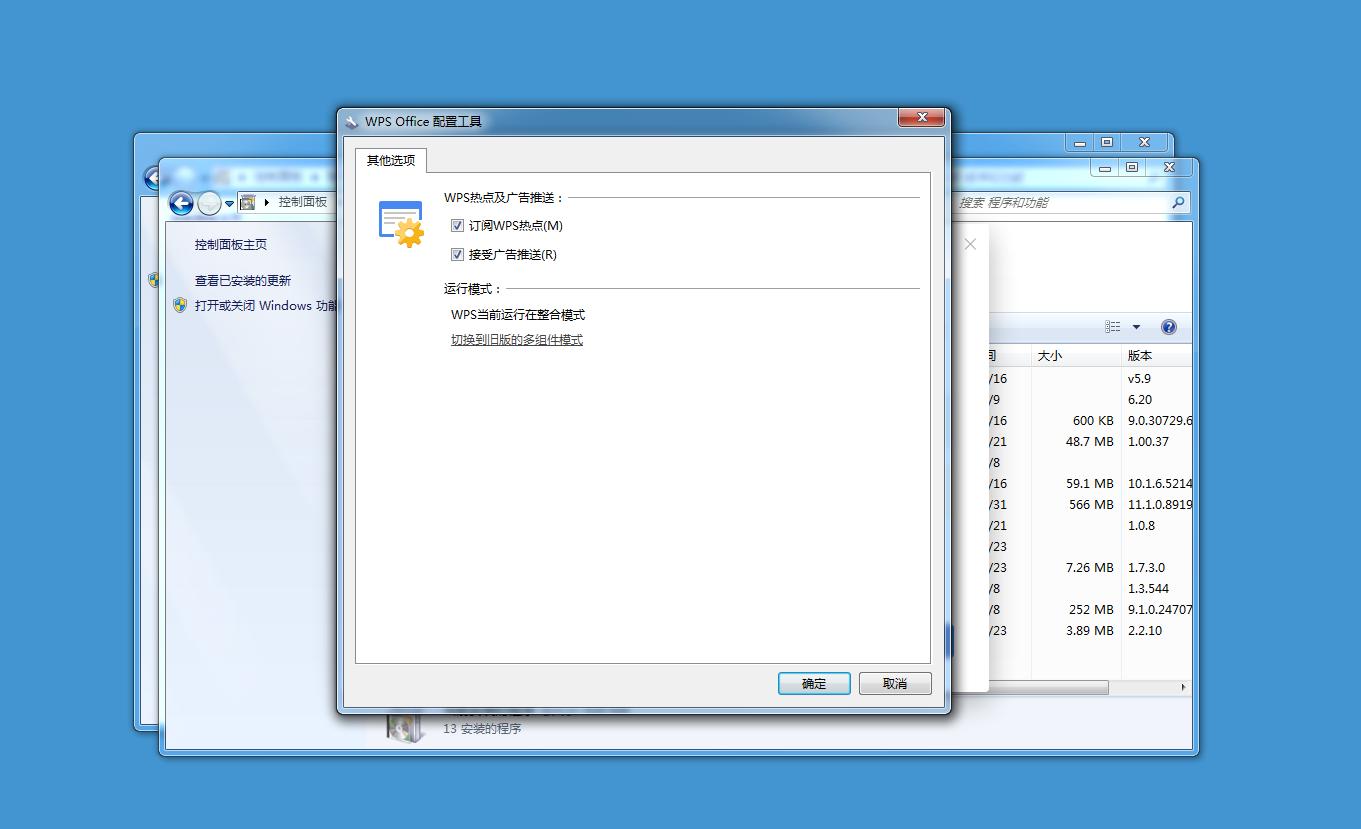This screenshot has height=829, width=1361.
Task: Click the WPS Office icon in the dialog title bar
Action: 352,119
